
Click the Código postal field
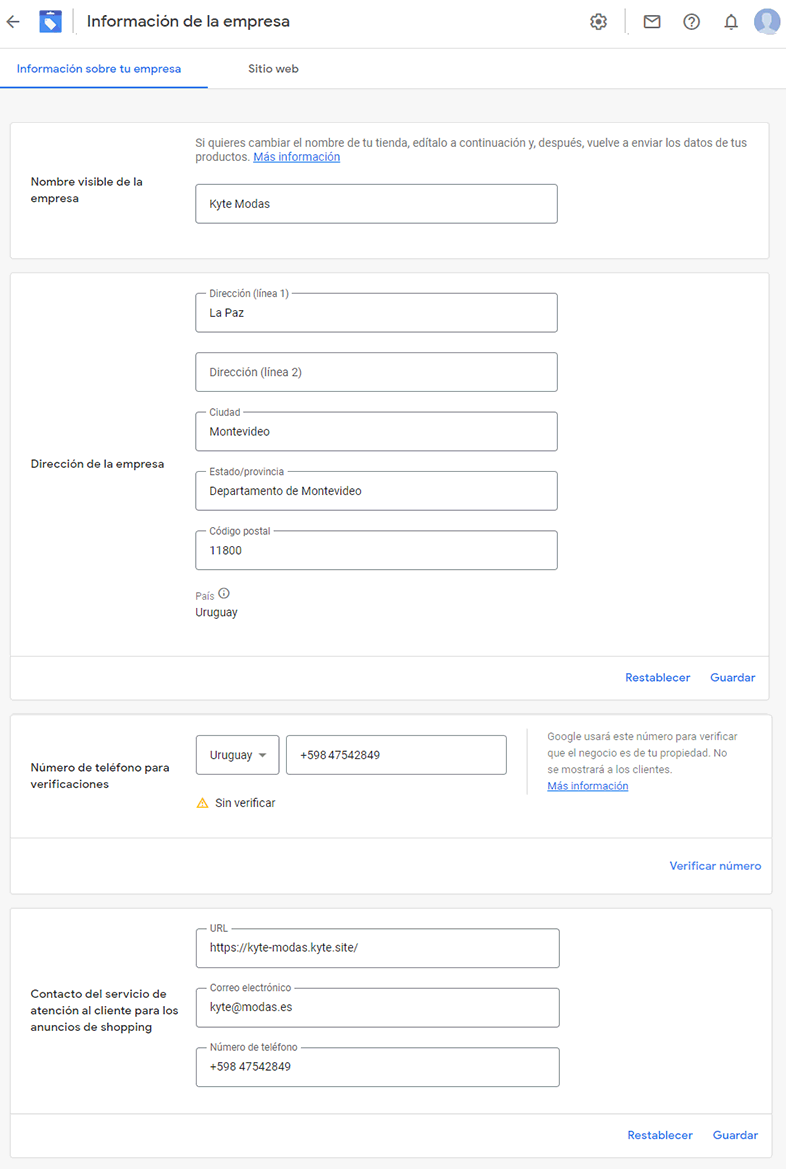coord(377,550)
